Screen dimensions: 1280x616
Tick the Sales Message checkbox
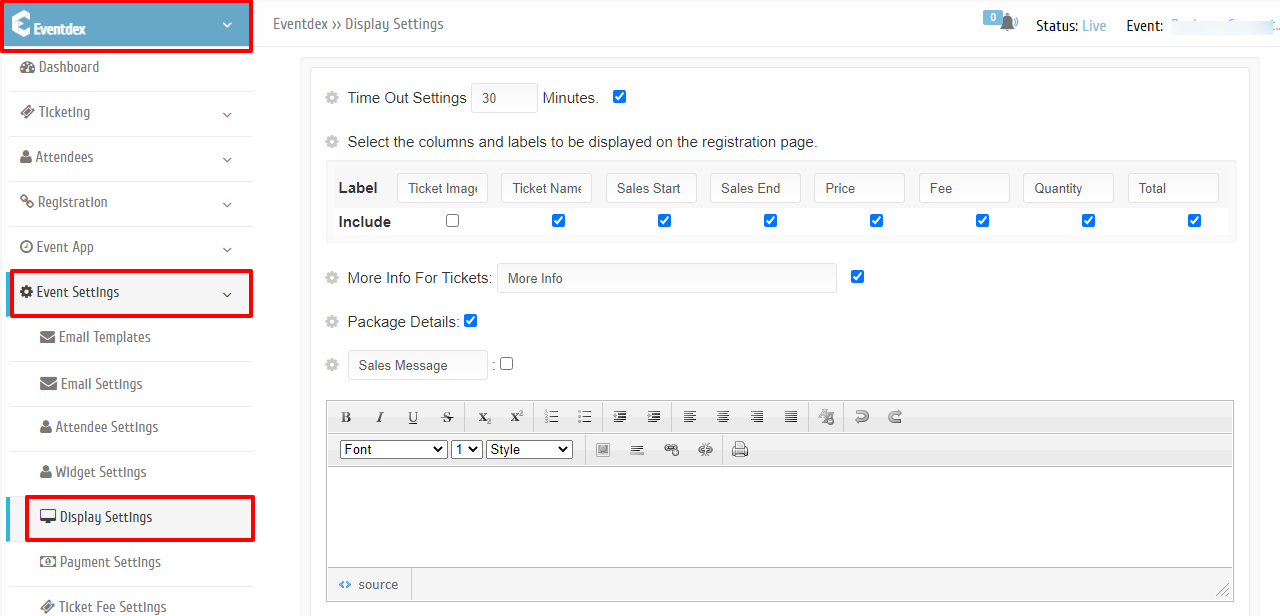[507, 364]
